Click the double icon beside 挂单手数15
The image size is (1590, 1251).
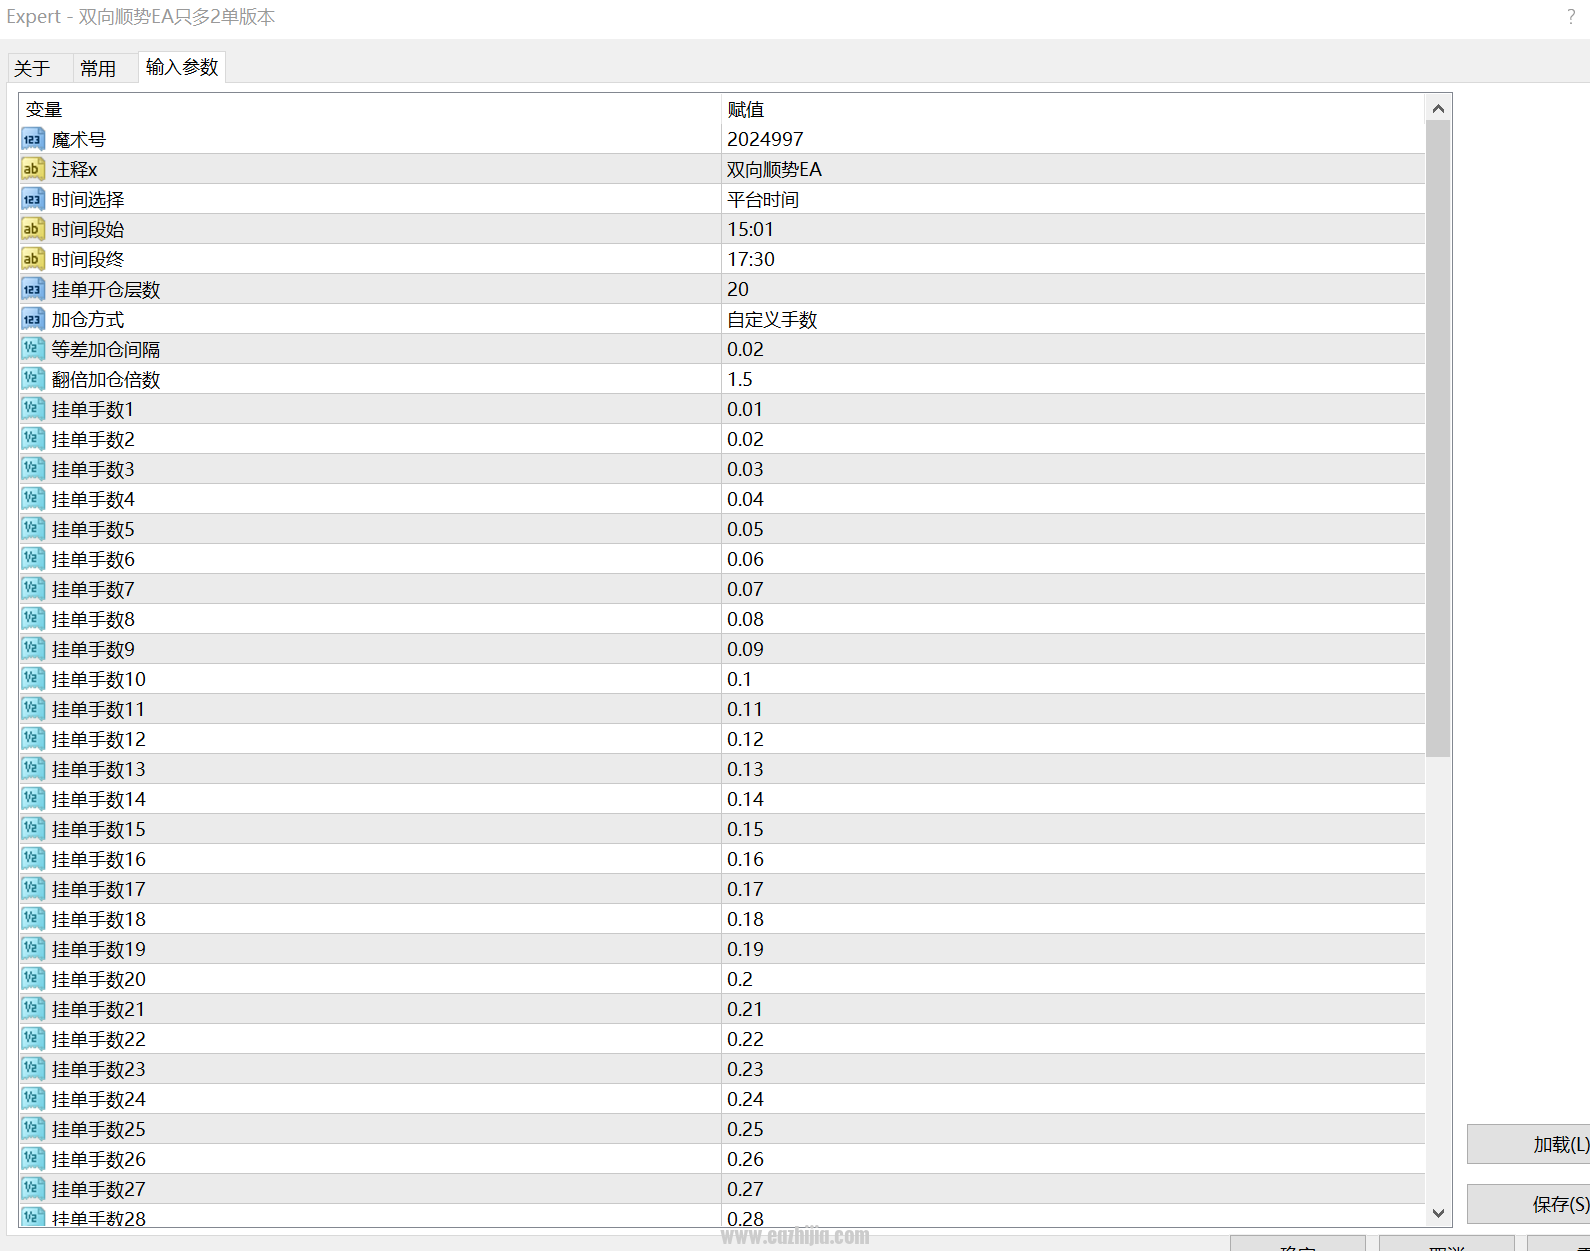click(33, 829)
